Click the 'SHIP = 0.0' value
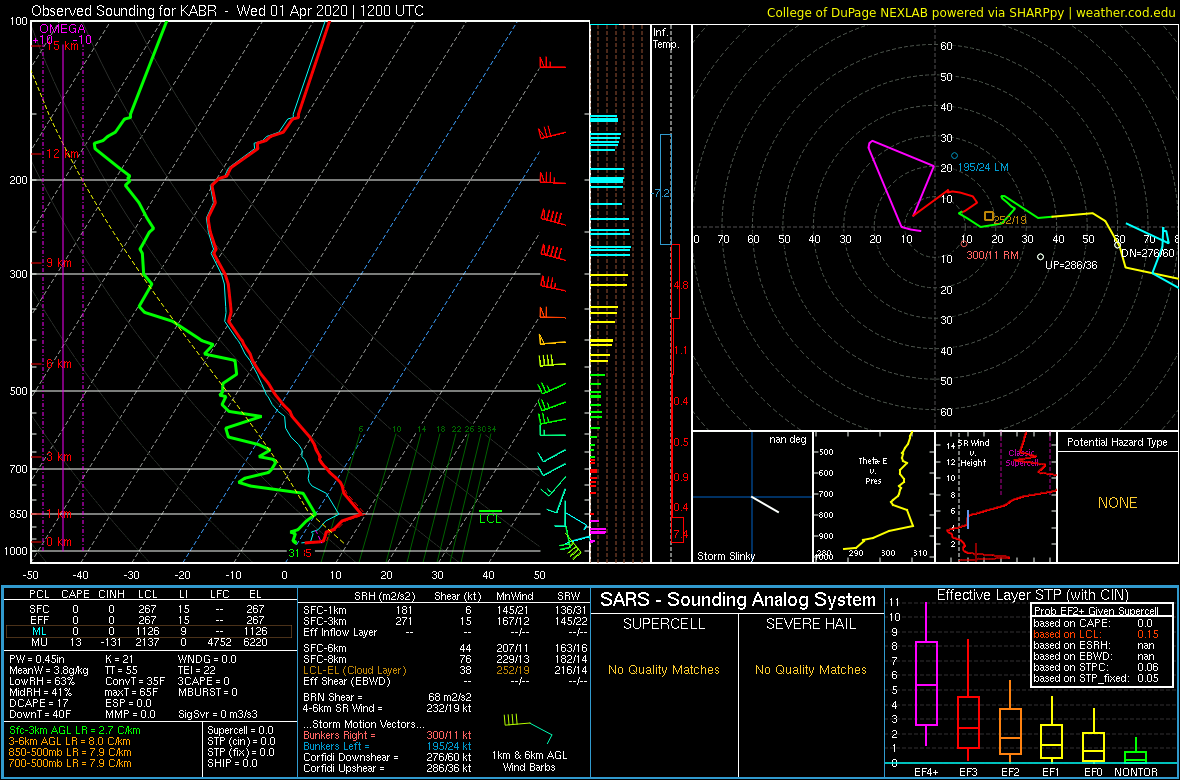Viewport: 1180px width, 780px height. pos(234,763)
